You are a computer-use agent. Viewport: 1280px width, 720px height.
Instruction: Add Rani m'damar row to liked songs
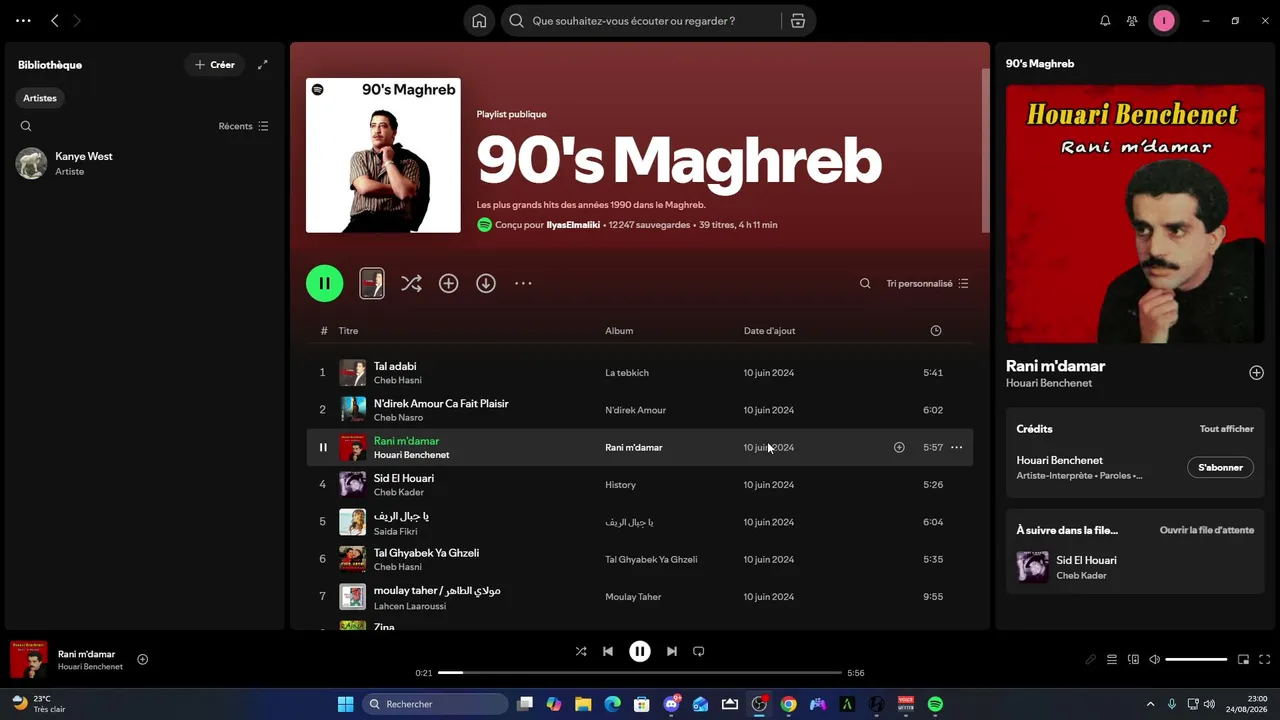[899, 448]
